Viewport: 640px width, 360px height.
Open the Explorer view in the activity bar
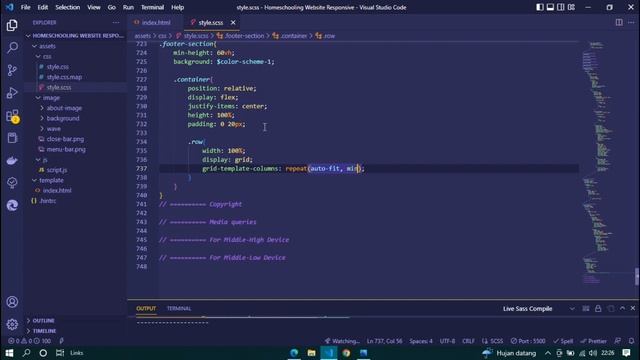pyautogui.click(x=12, y=26)
